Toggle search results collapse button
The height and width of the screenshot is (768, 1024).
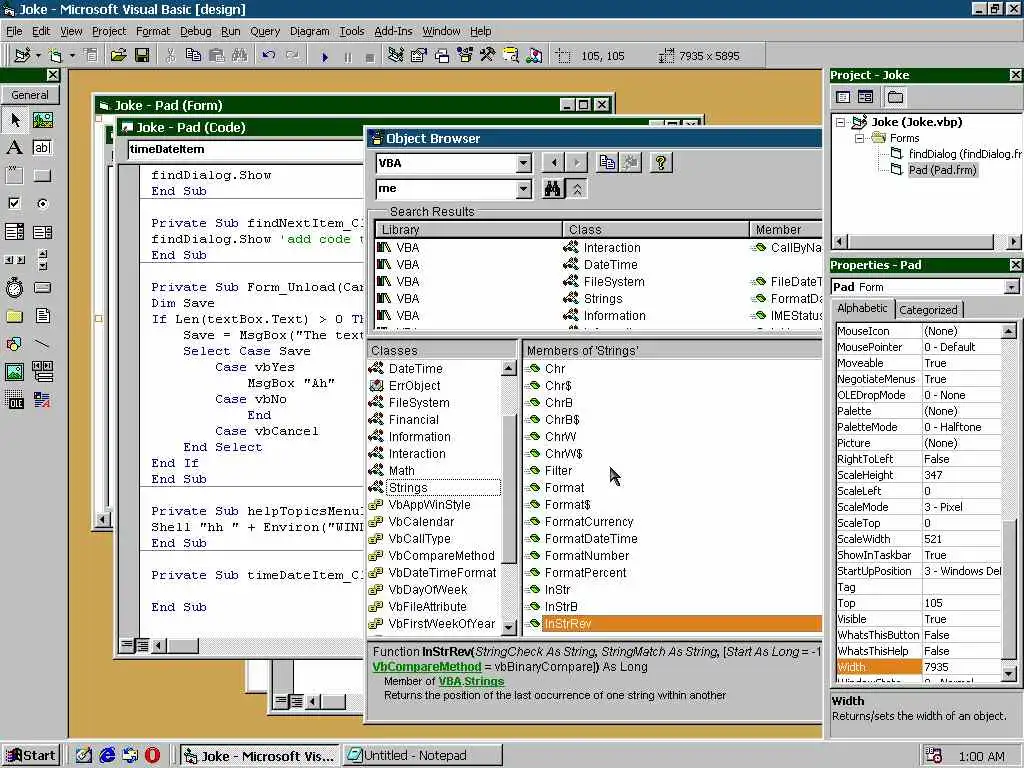tap(577, 189)
